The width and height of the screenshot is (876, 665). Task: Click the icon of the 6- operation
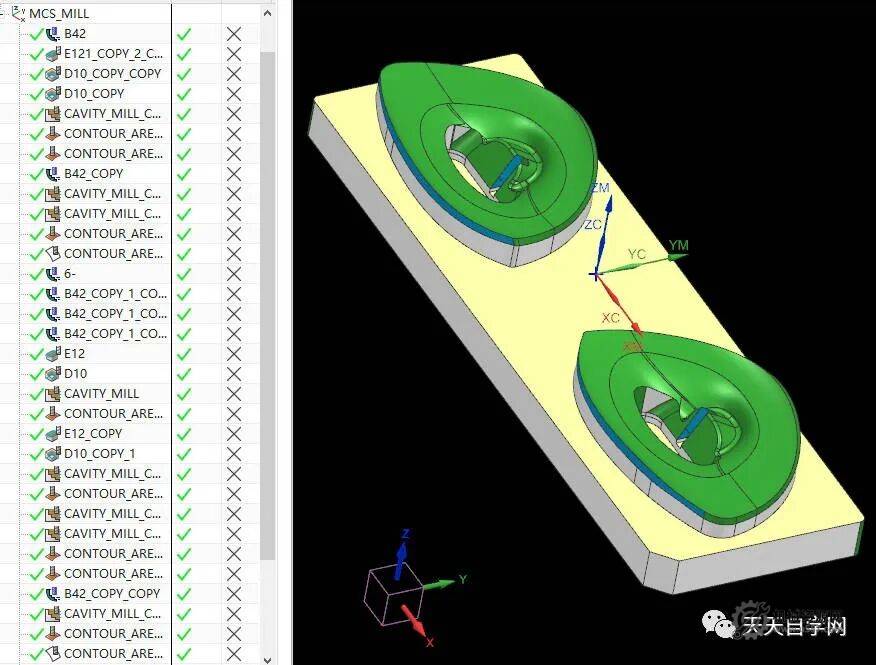click(x=53, y=274)
